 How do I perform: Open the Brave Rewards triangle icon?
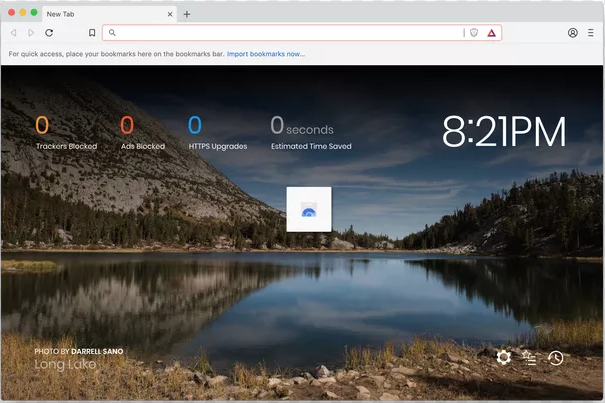click(x=491, y=33)
